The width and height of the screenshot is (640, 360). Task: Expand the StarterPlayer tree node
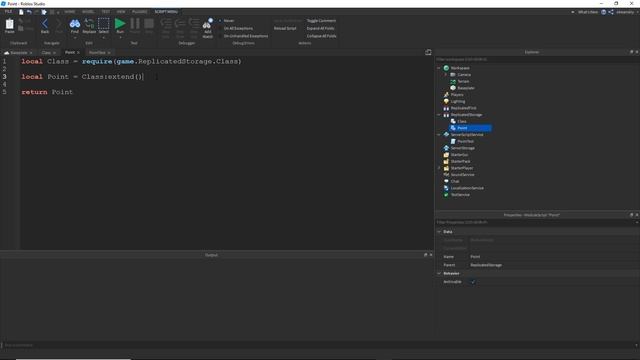pyautogui.click(x=439, y=168)
